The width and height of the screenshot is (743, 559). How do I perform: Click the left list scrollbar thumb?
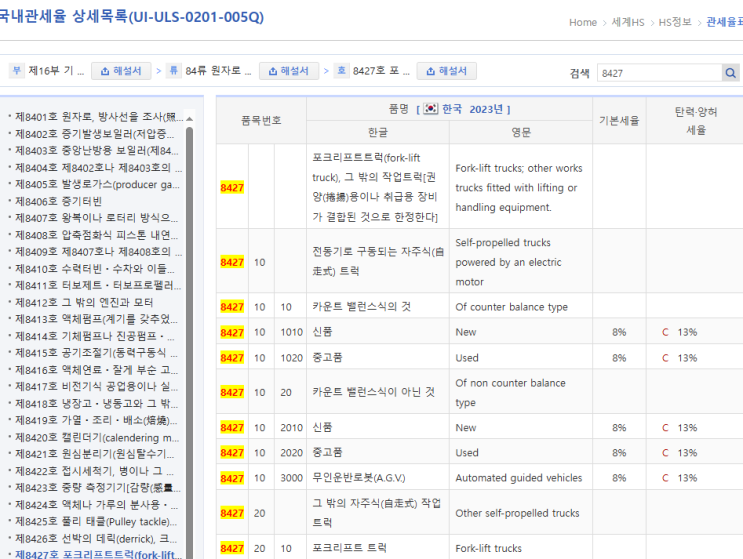click(x=190, y=343)
